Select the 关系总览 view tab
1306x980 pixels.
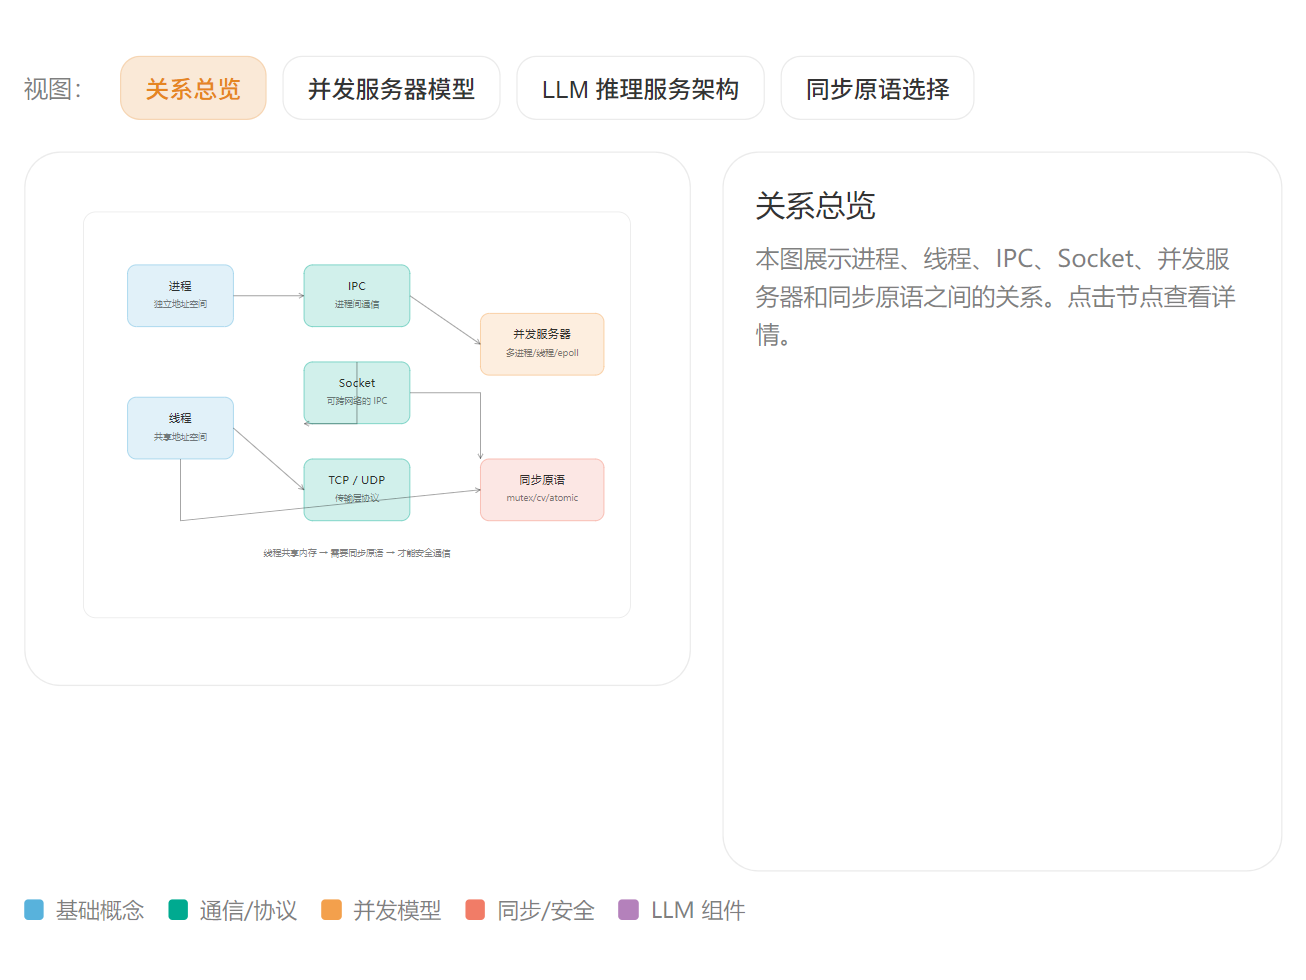point(193,88)
